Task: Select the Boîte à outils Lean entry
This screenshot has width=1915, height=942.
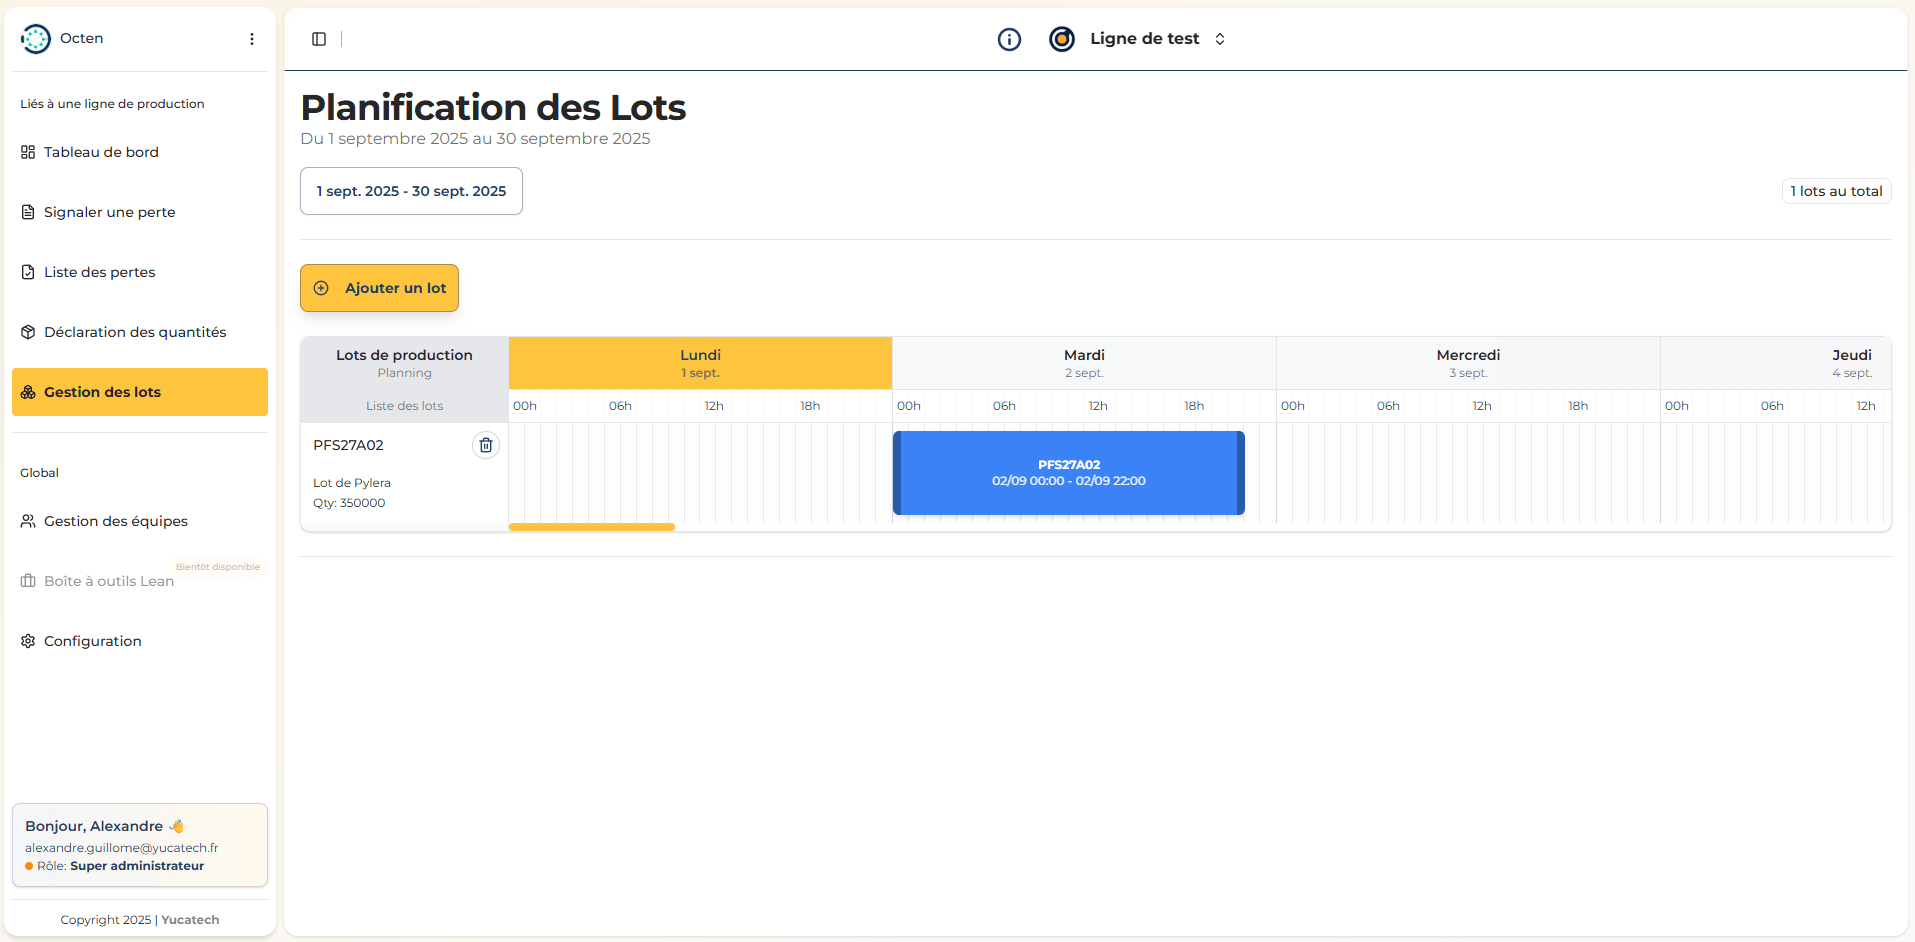Action: point(108,581)
